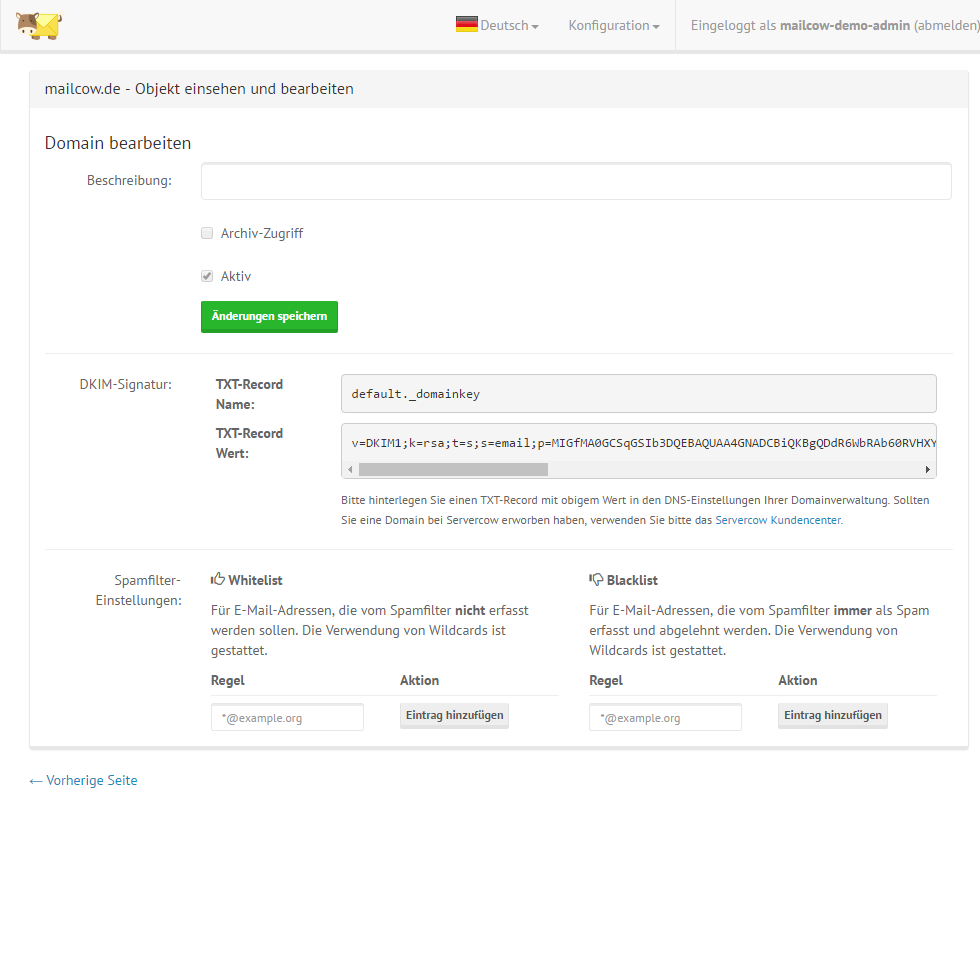Click the Blacklist rule input field

click(665, 717)
